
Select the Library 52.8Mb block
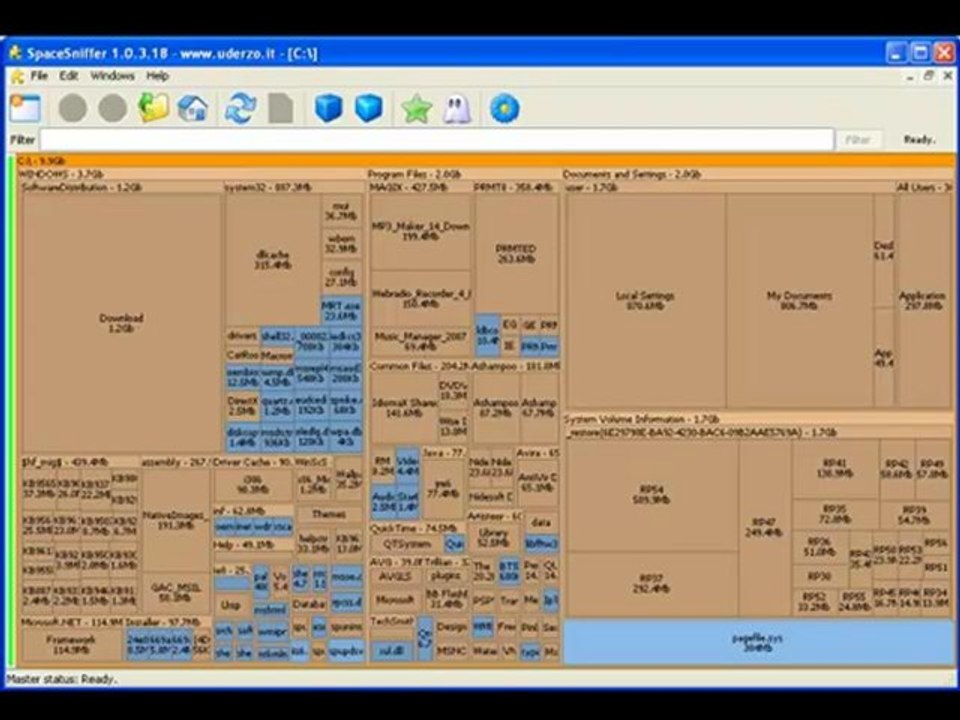click(493, 537)
